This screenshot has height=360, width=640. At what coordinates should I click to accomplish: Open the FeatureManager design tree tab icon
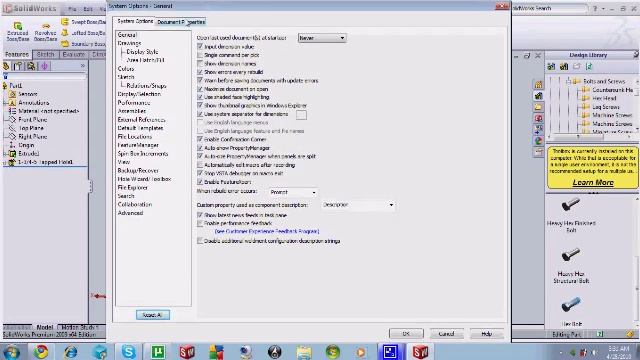point(6,66)
